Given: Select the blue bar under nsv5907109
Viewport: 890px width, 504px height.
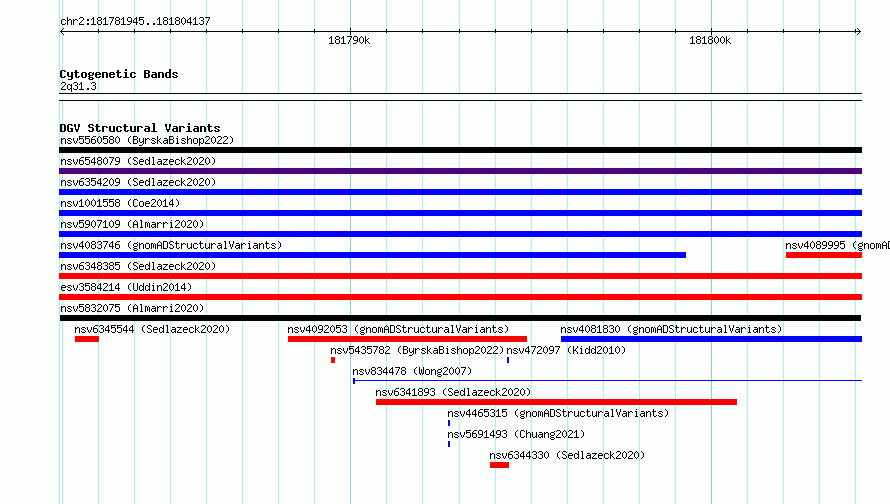Looking at the screenshot, I should pyautogui.click(x=460, y=234).
